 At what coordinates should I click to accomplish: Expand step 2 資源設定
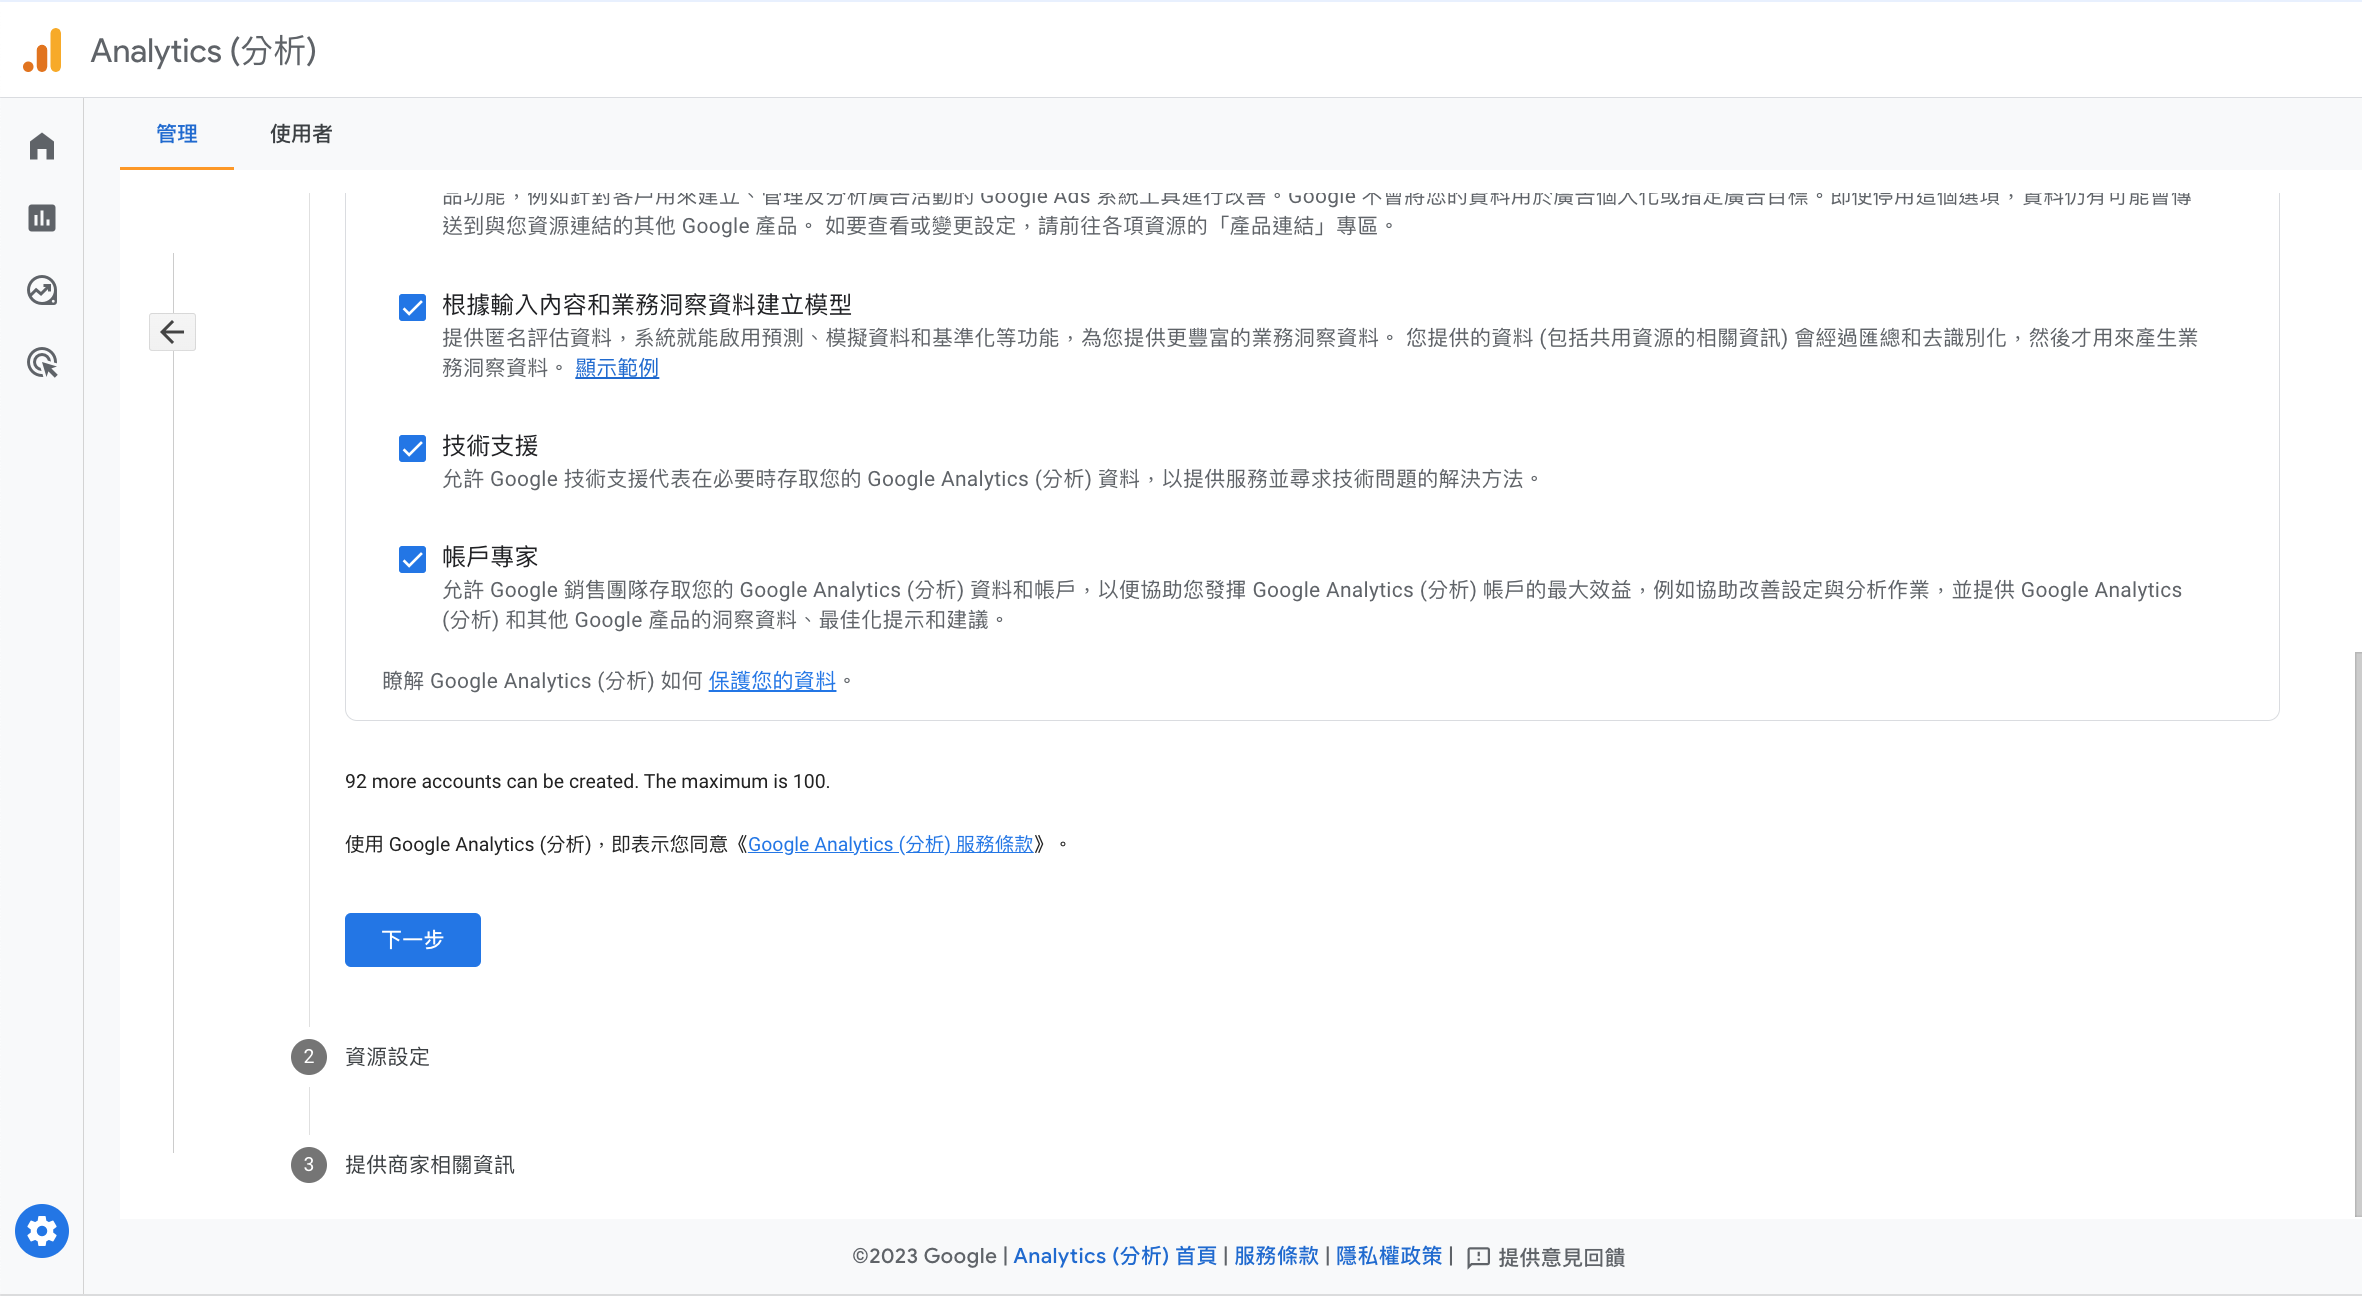(x=387, y=1057)
